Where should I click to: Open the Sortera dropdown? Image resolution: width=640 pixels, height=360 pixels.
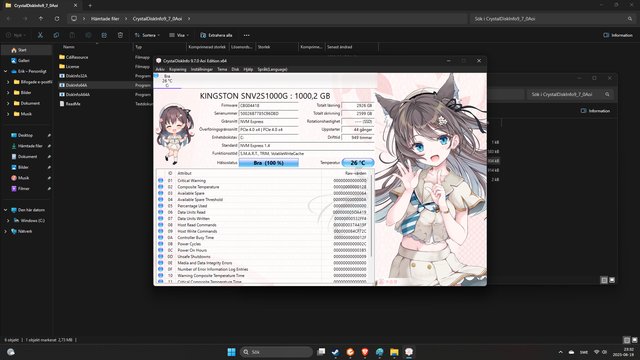(x=147, y=35)
